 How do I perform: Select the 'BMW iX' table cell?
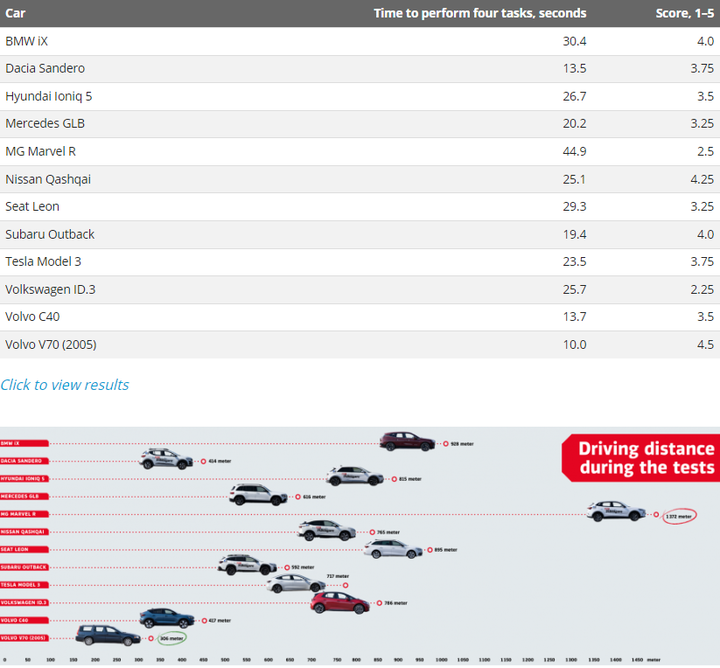tap(27, 41)
